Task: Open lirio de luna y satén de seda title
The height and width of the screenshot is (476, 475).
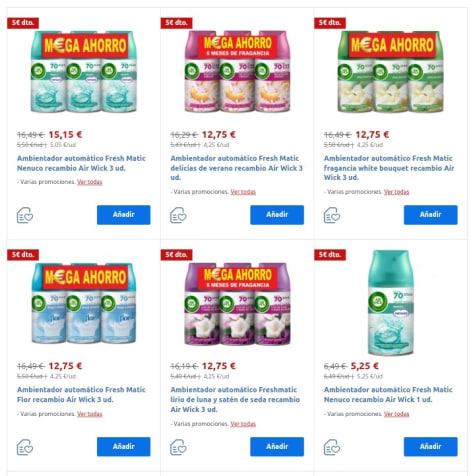Action: click(235, 399)
